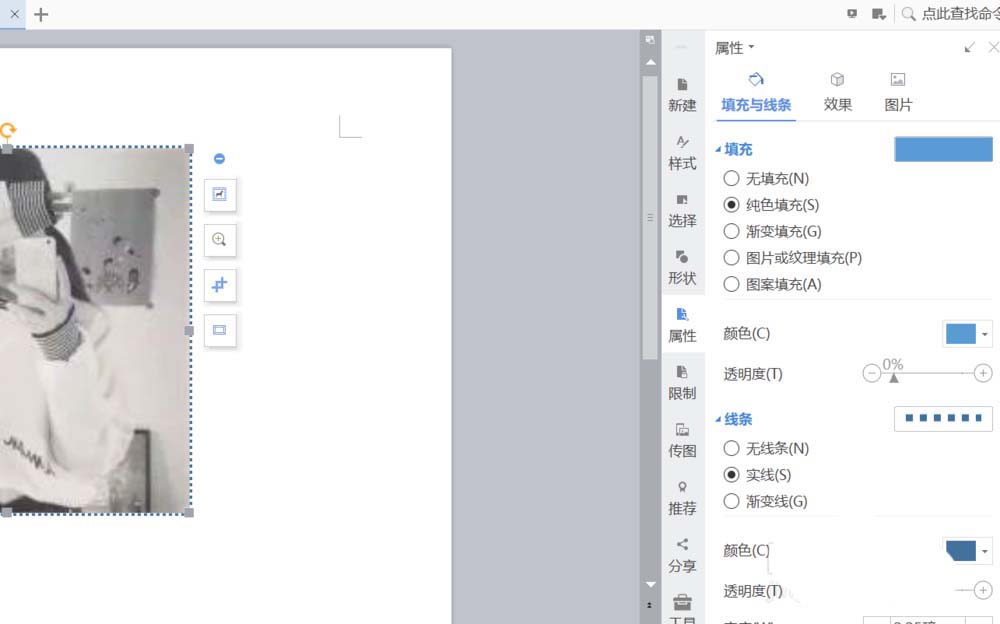Switch line style to 渐变线
Screen dimensions: 1000x624
731,501
